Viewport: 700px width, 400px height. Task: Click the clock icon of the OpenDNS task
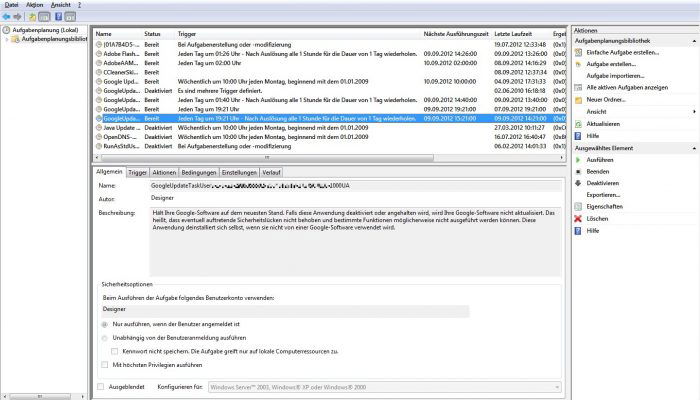[x=99, y=137]
